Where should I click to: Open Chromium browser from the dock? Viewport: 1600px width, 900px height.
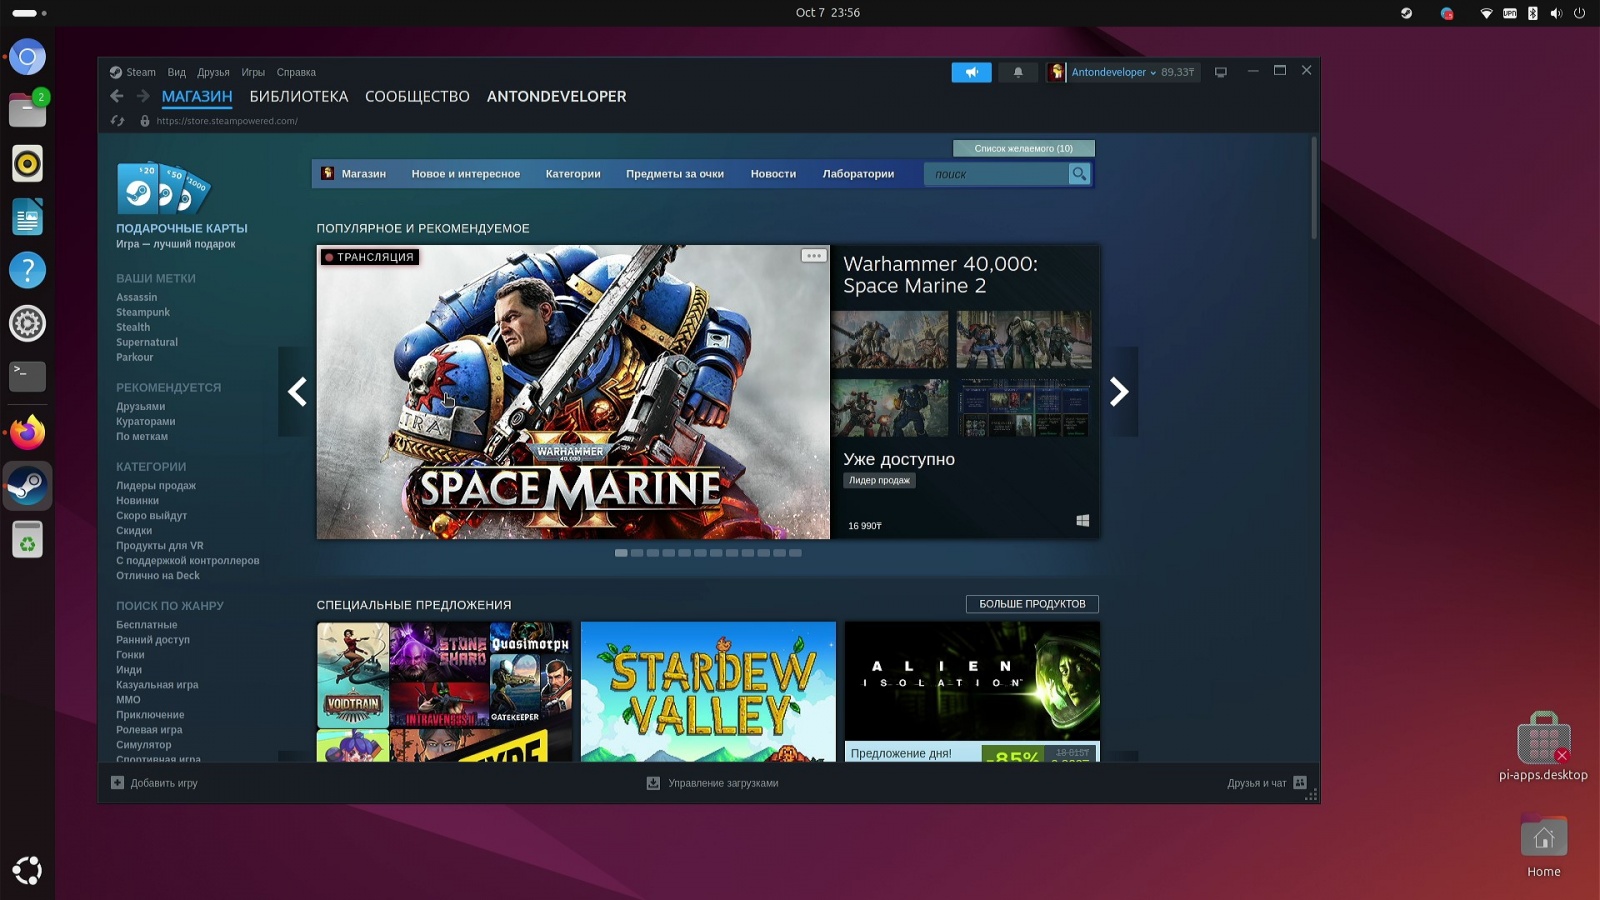click(27, 57)
